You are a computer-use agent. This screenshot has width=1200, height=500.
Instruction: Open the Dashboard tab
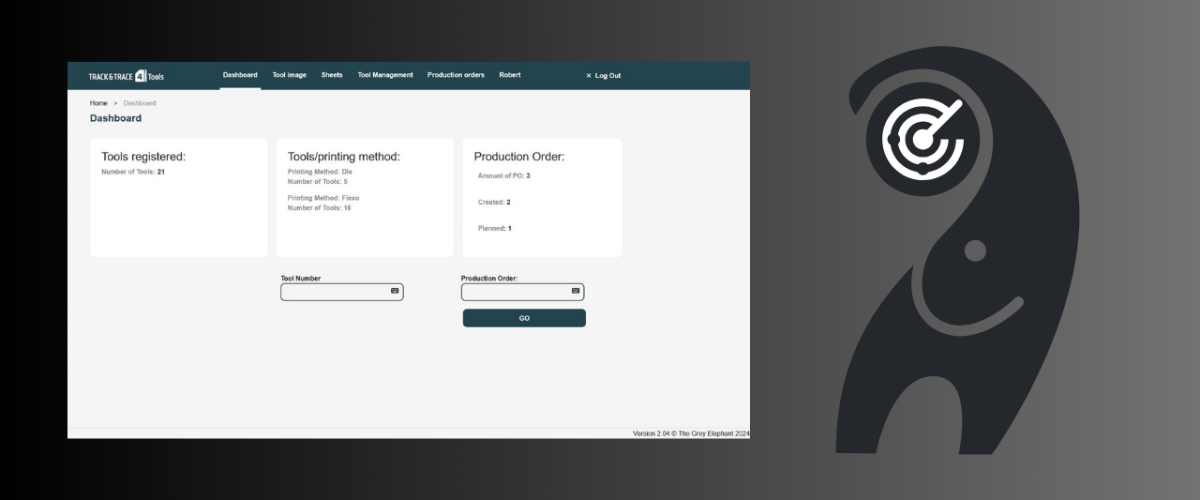click(240, 75)
